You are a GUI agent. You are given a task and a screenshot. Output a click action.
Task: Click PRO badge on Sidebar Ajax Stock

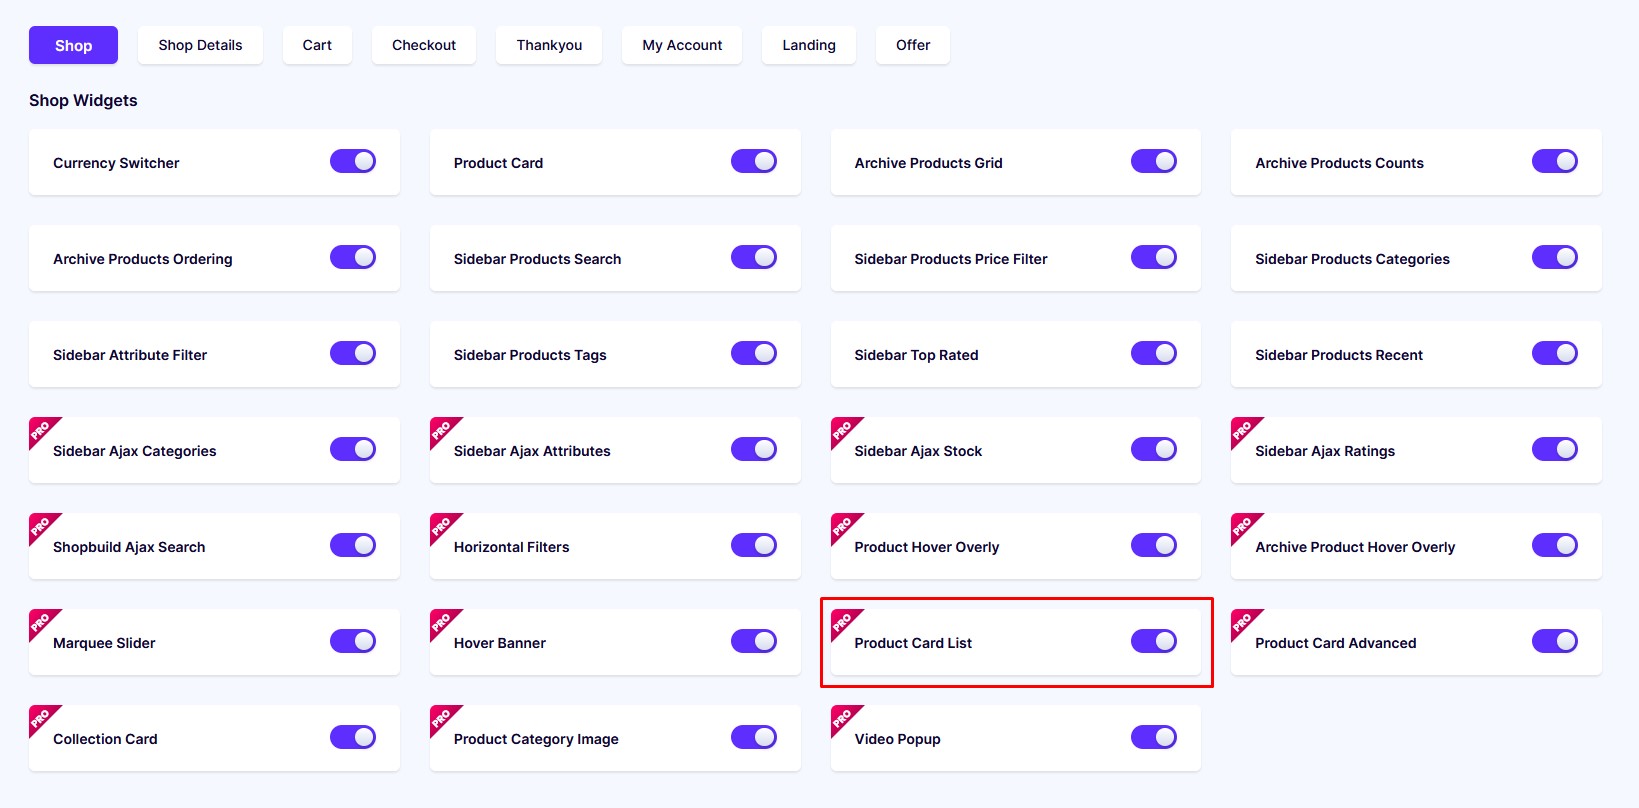(843, 430)
